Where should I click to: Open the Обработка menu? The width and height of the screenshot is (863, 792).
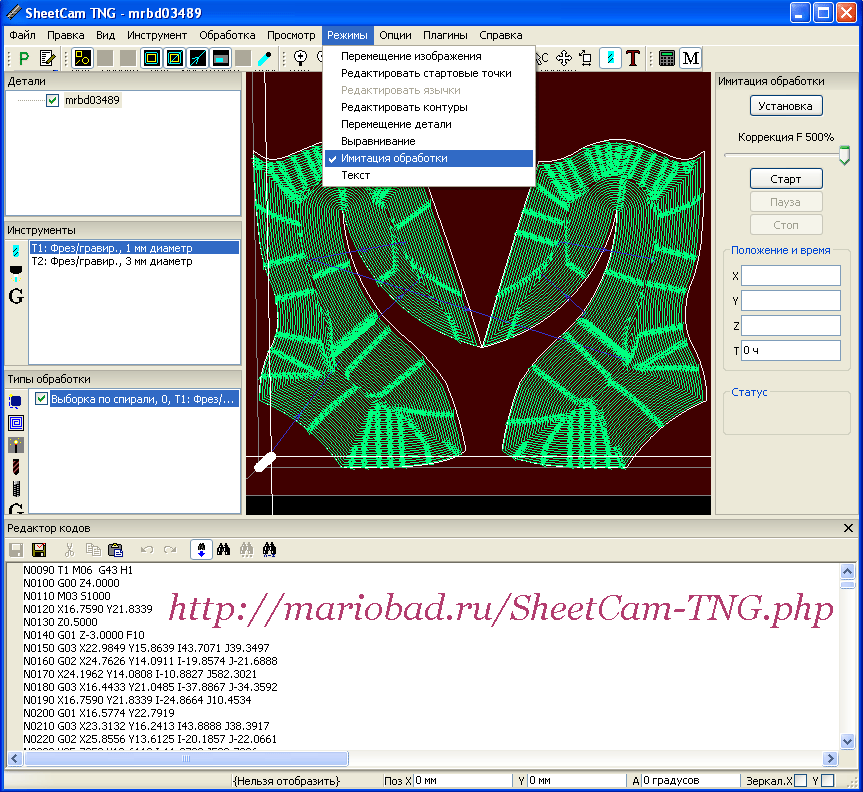click(x=227, y=35)
